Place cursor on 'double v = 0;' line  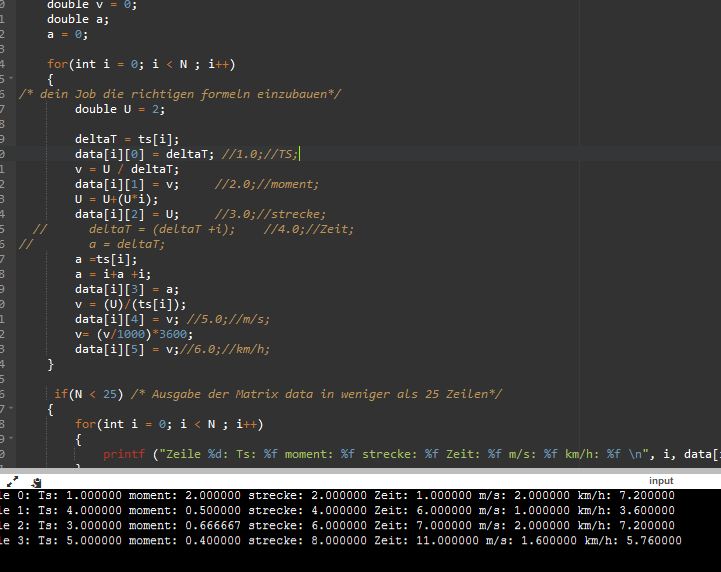click(x=92, y=5)
